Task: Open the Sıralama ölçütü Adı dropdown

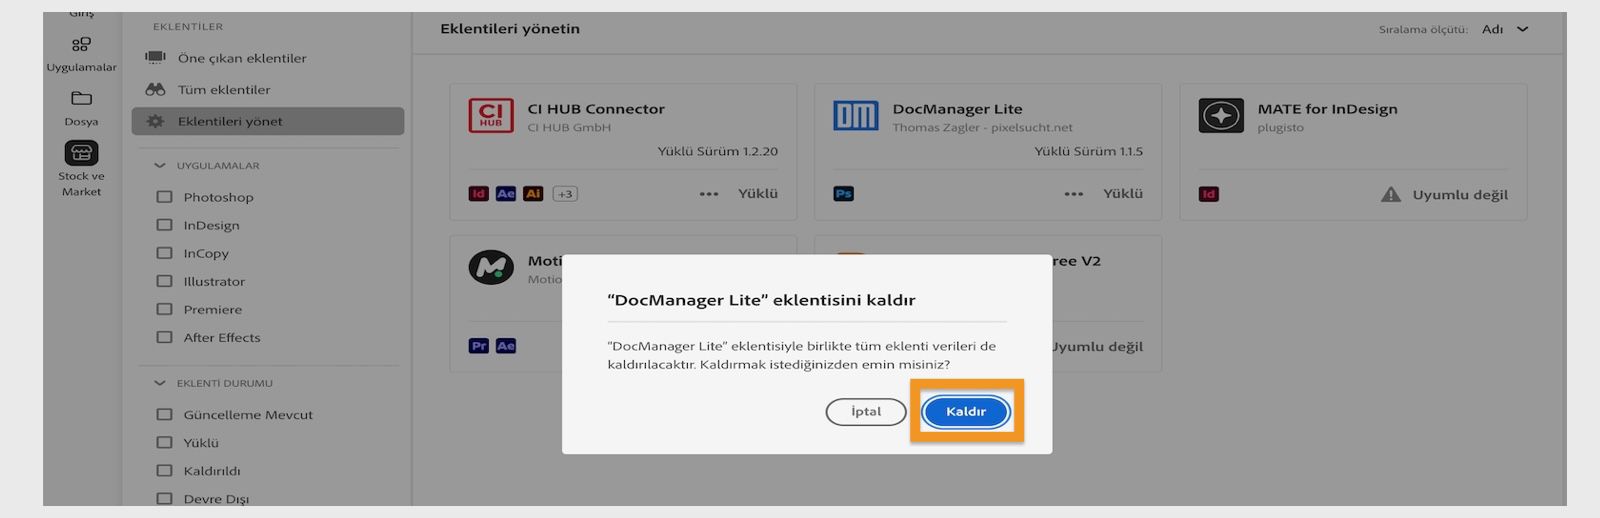Action: (1505, 29)
